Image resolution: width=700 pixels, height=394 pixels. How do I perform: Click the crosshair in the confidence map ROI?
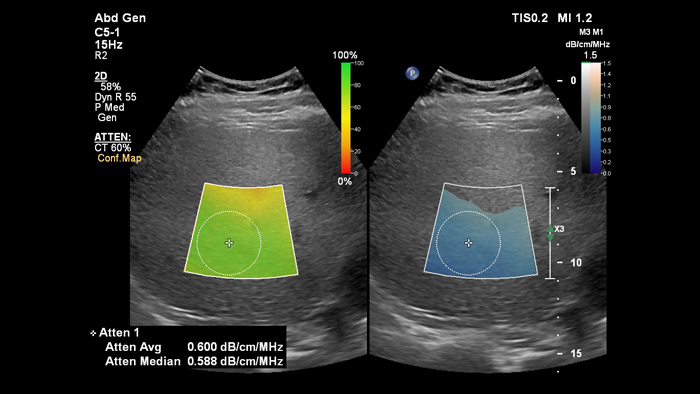click(229, 243)
